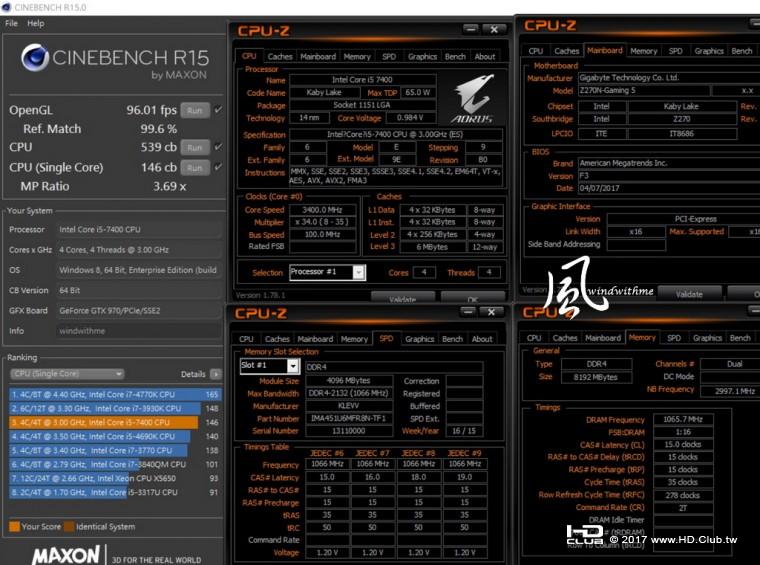The height and width of the screenshot is (565, 760).
Task: Click the Info field containing windwithme
Action: tap(139, 331)
